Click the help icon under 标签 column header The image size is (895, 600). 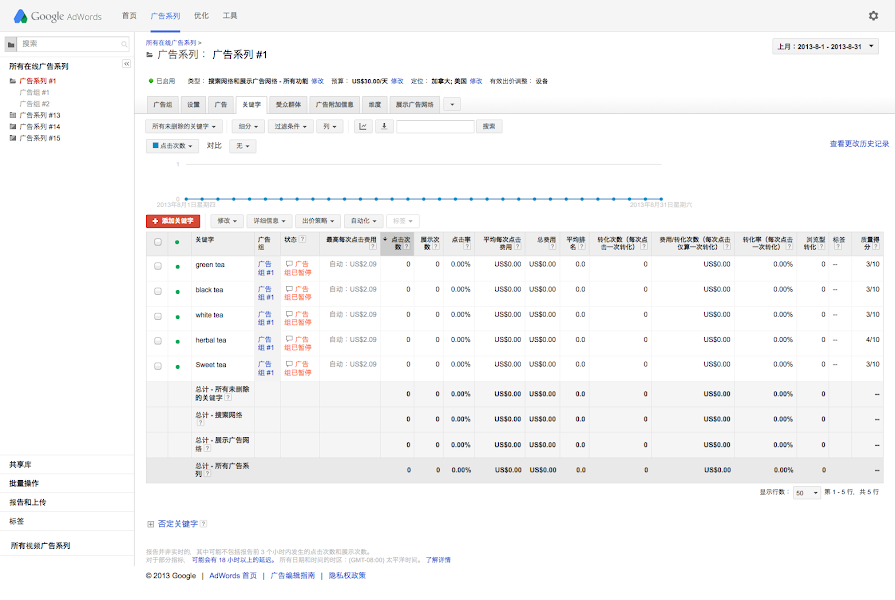(838, 247)
